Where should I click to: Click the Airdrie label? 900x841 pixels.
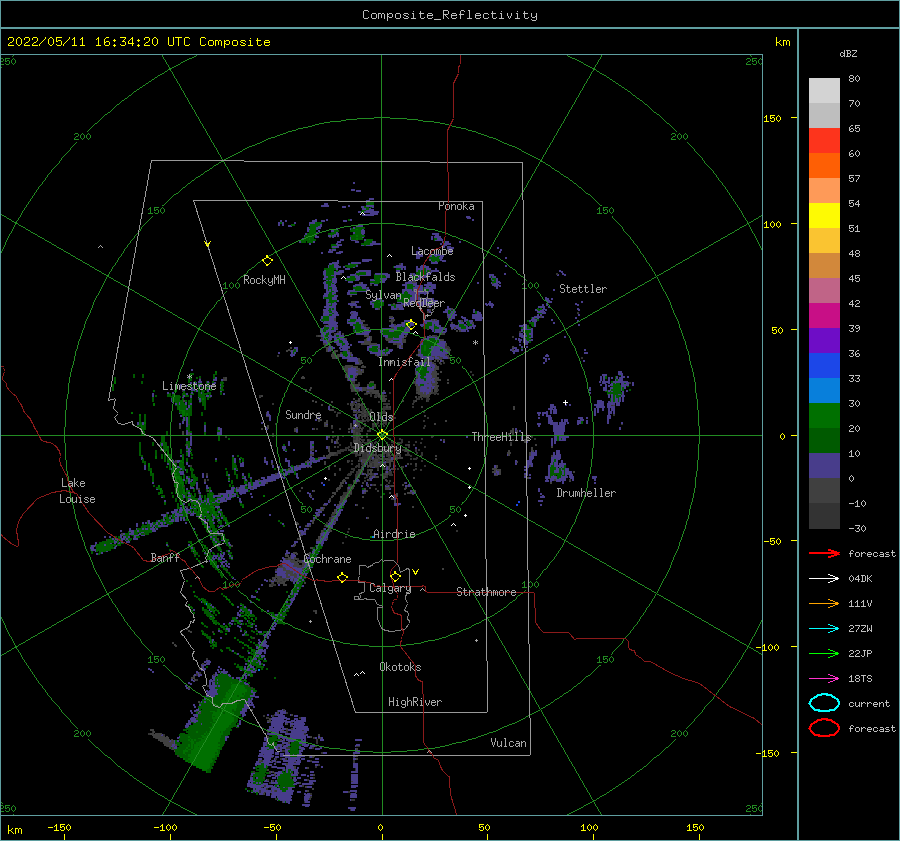coord(394,534)
